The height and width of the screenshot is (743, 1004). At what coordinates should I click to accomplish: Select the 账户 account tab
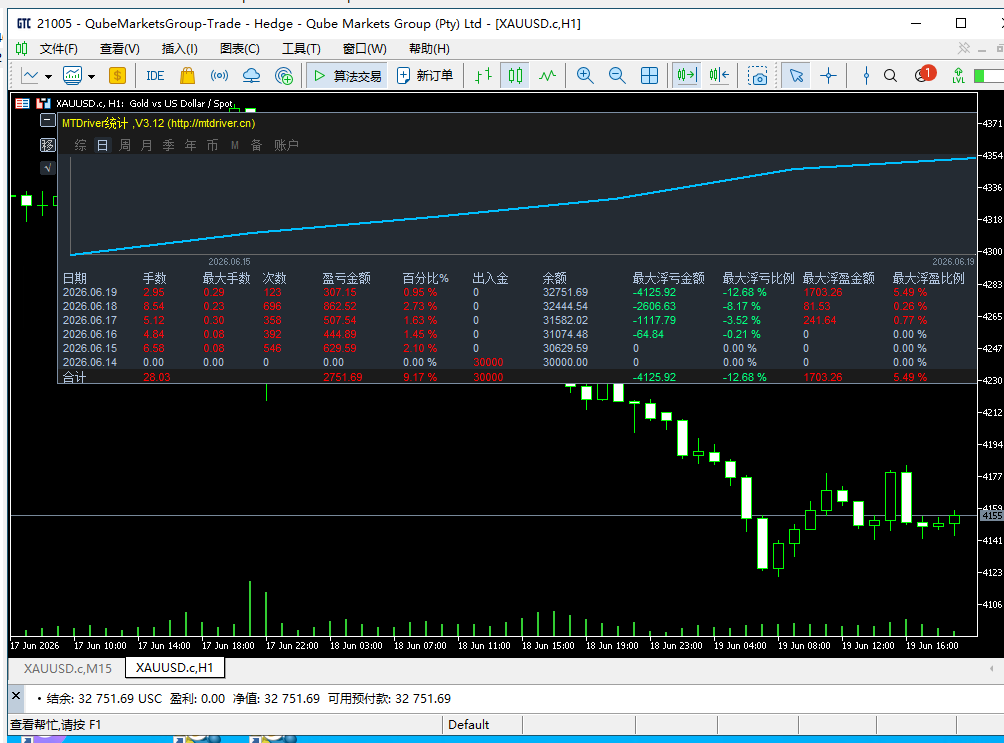pos(286,145)
